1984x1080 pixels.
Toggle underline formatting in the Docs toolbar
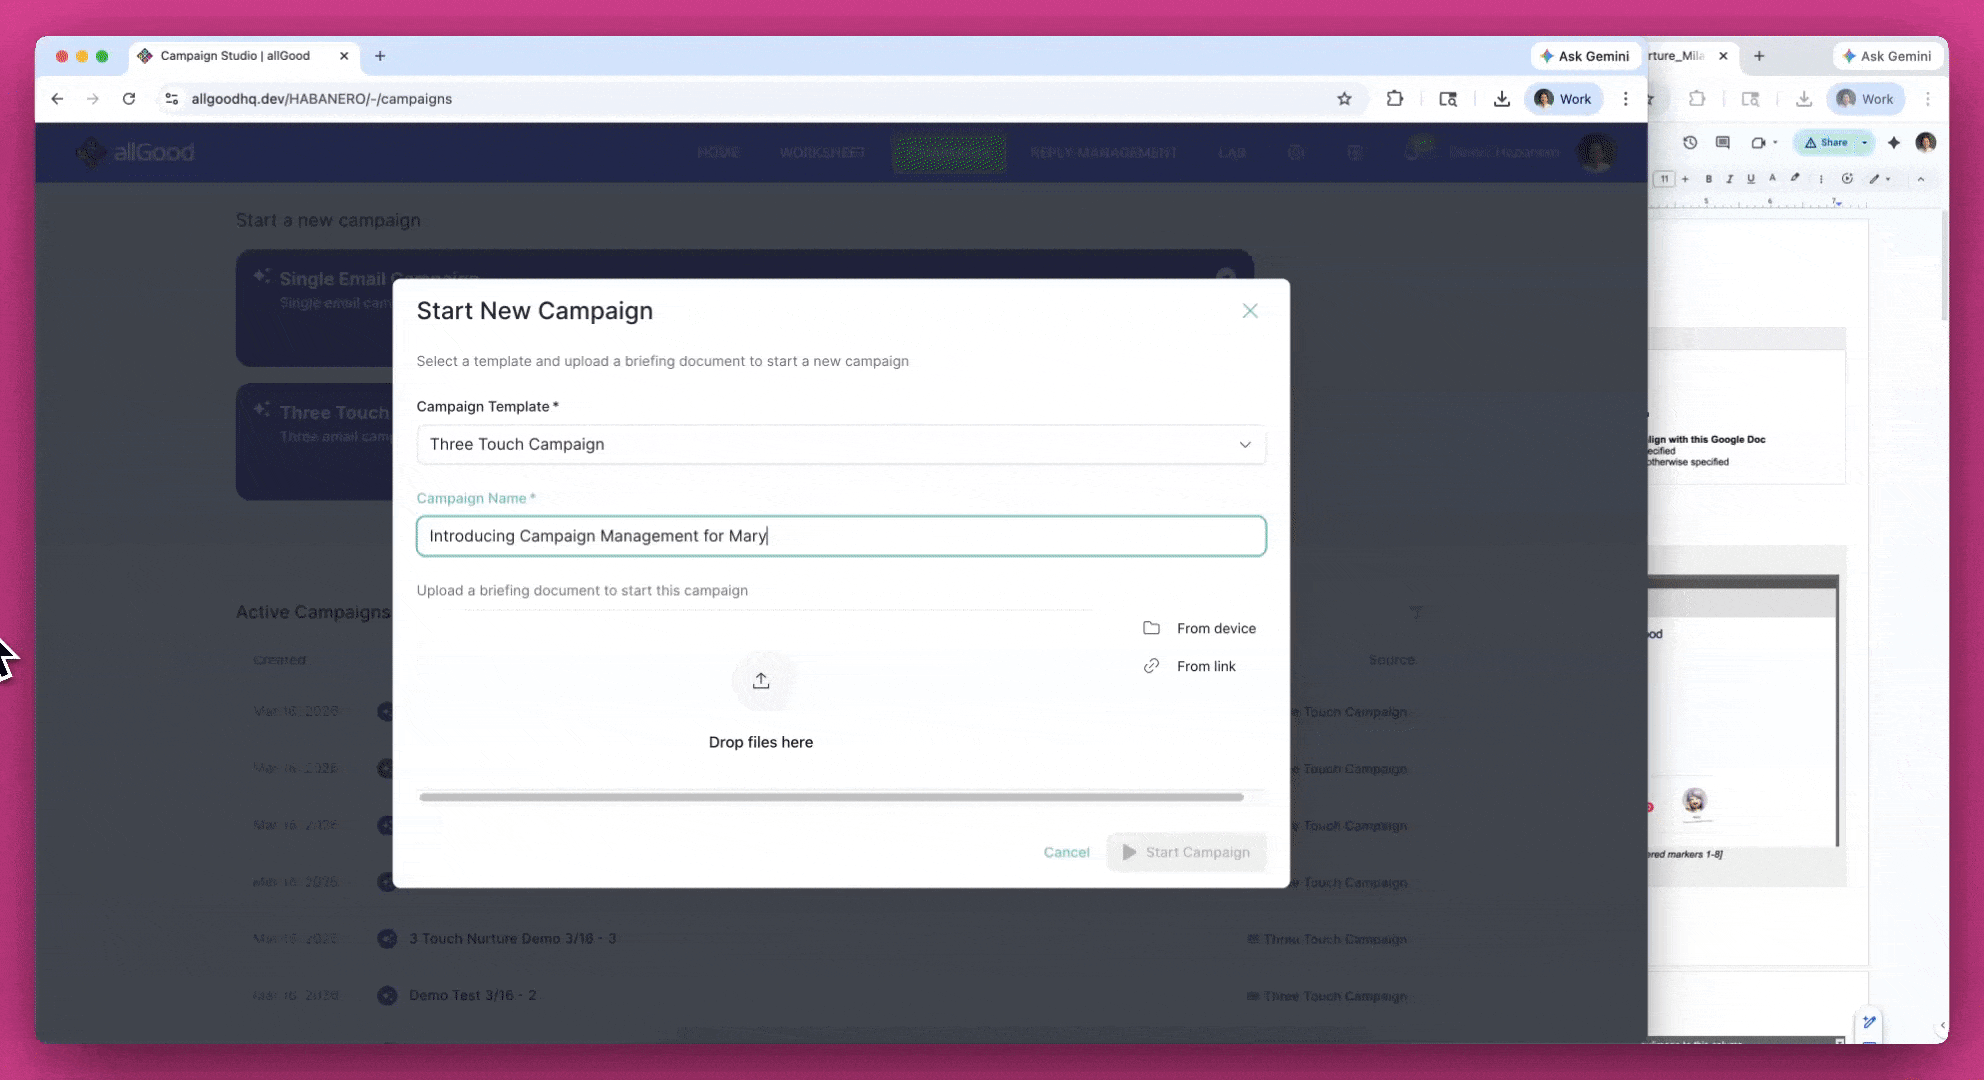[x=1751, y=180]
